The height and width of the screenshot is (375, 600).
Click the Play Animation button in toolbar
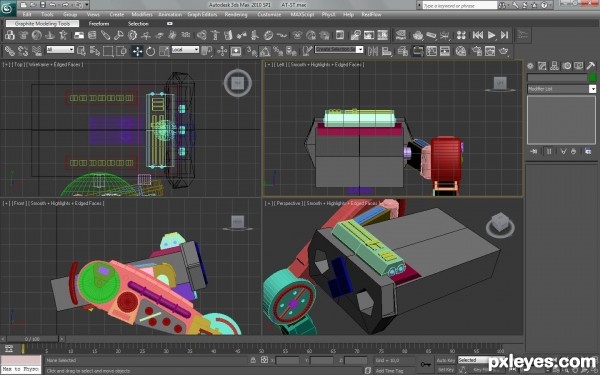click(x=491, y=35)
